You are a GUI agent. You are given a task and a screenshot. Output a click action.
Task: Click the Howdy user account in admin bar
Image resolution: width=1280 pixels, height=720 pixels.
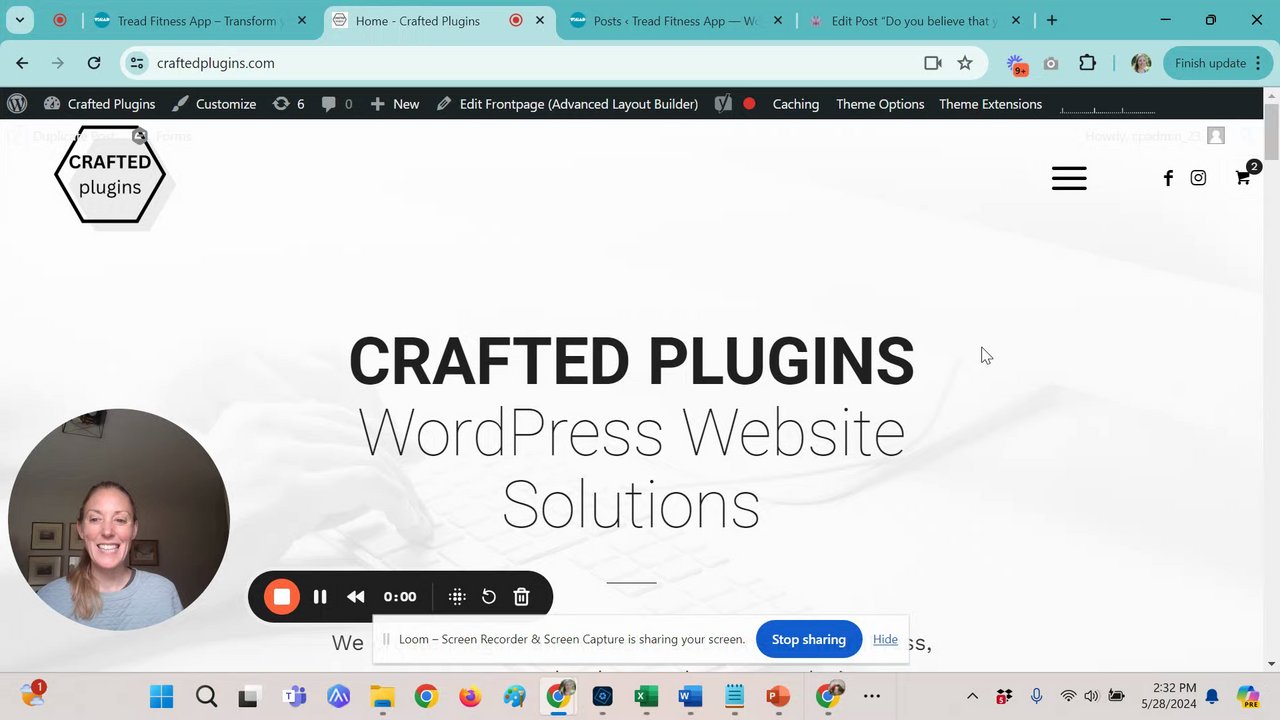coord(1155,136)
